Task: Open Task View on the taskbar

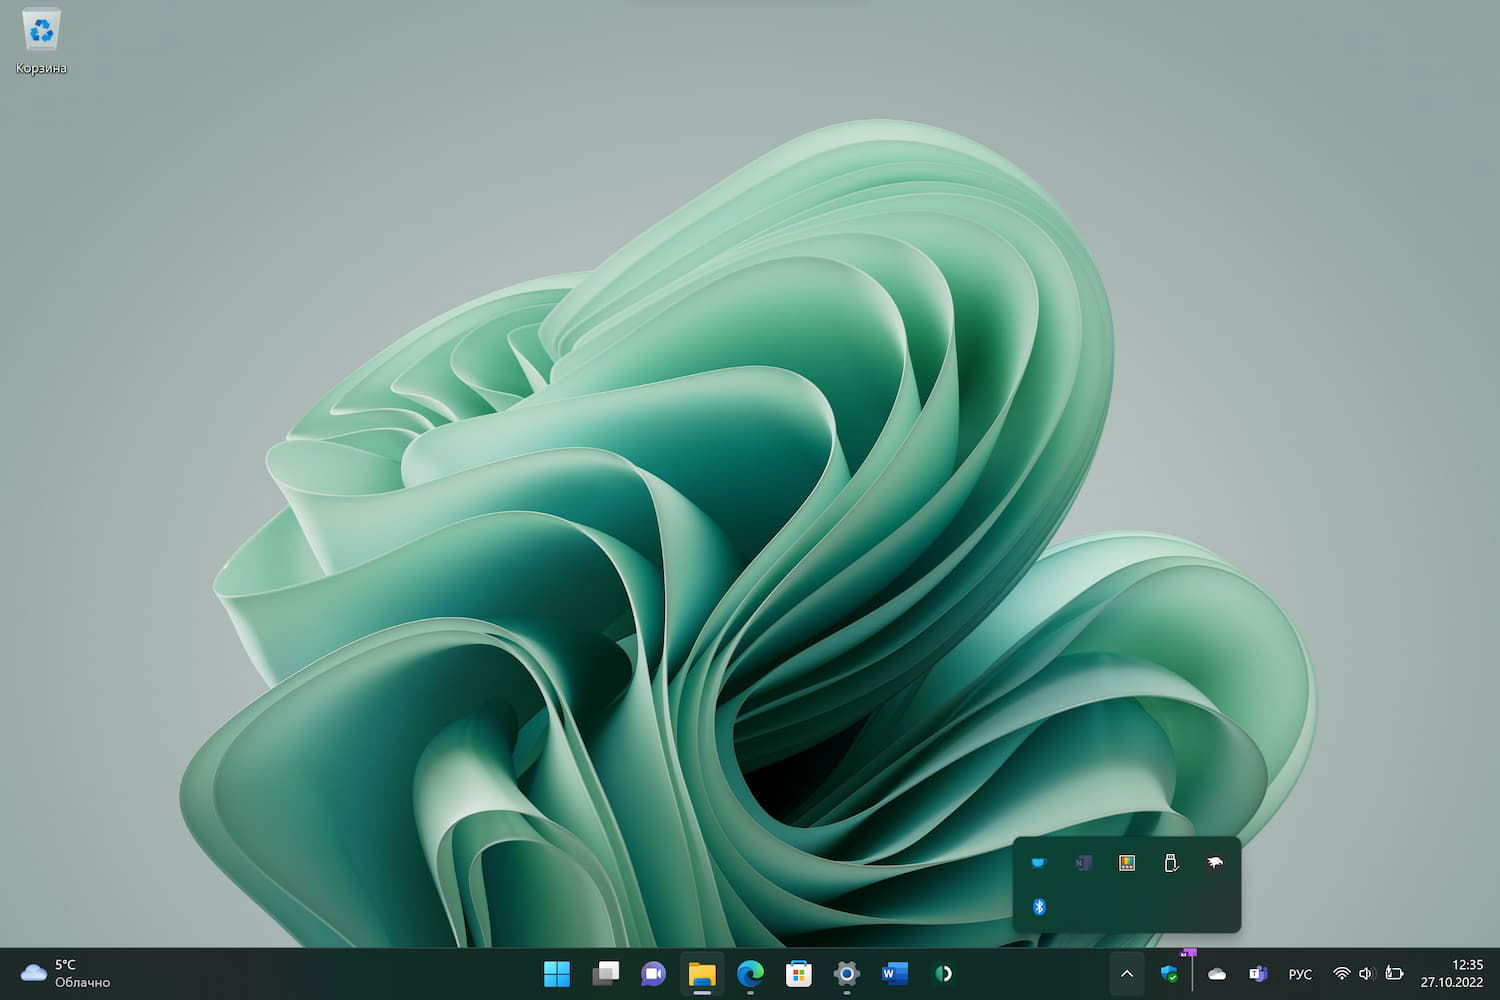Action: click(605, 973)
